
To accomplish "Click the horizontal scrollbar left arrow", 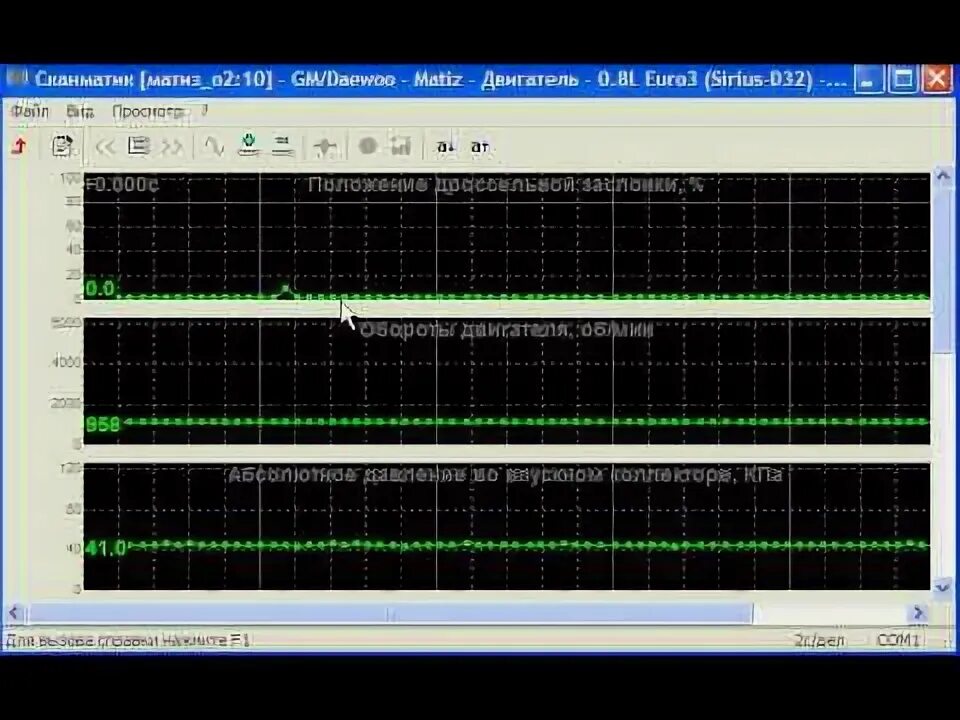I will pos(13,612).
